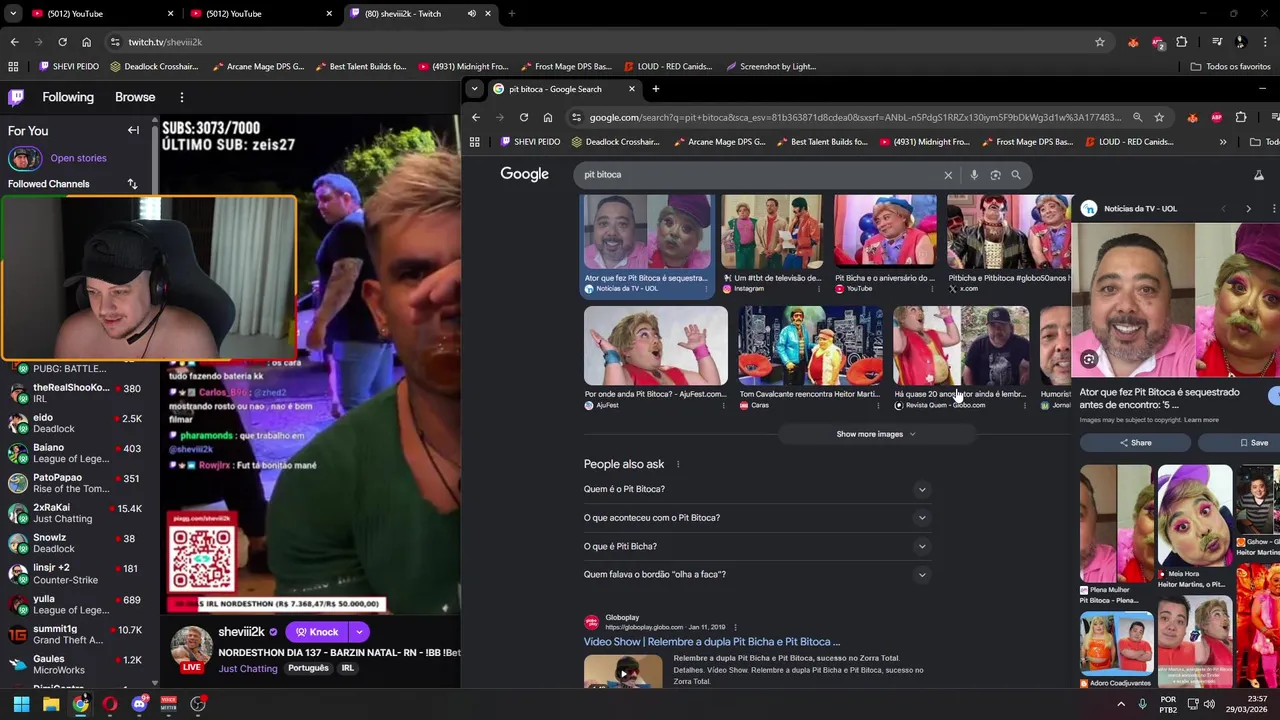Click the Share button on image preview
This screenshot has height=720, width=1280.
click(x=1135, y=443)
